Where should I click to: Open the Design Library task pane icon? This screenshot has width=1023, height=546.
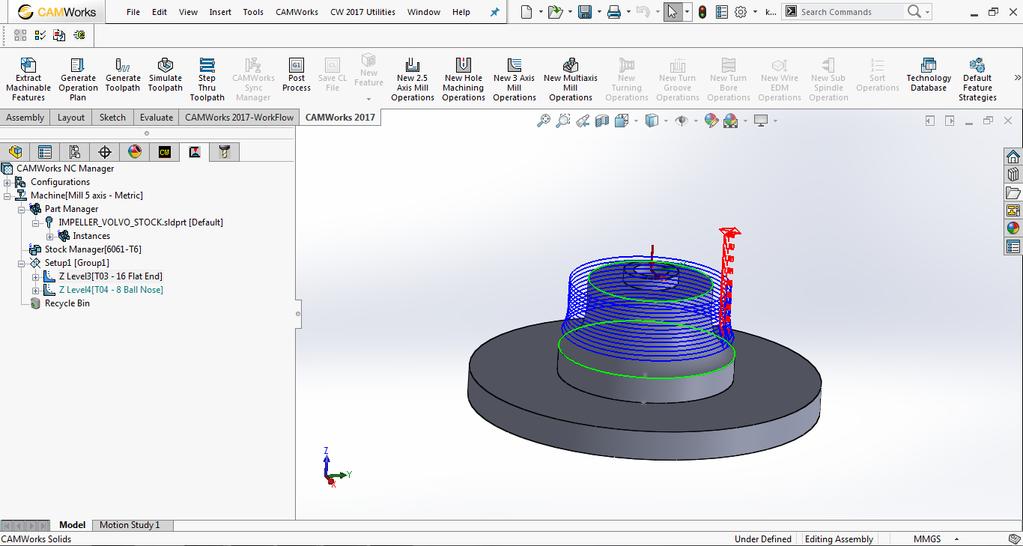1013,175
